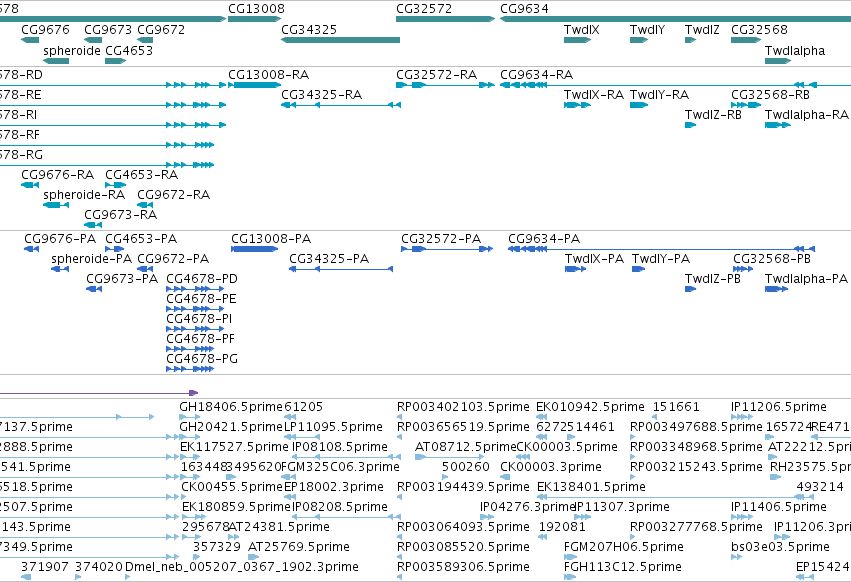Select the CG34325-RA transcript label
The width and height of the screenshot is (851, 582).
[321, 95]
